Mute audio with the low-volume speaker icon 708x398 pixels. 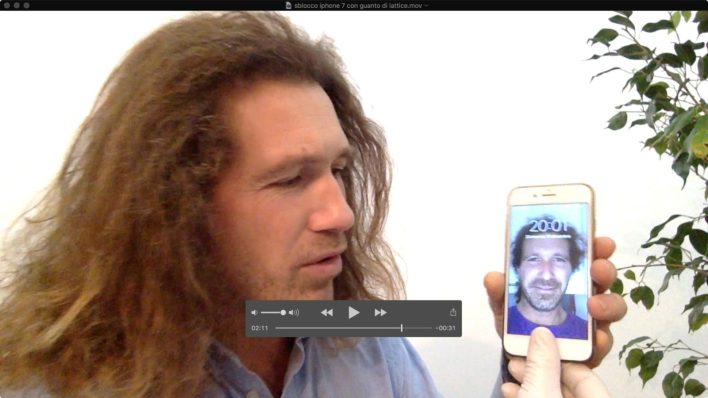tap(254, 313)
